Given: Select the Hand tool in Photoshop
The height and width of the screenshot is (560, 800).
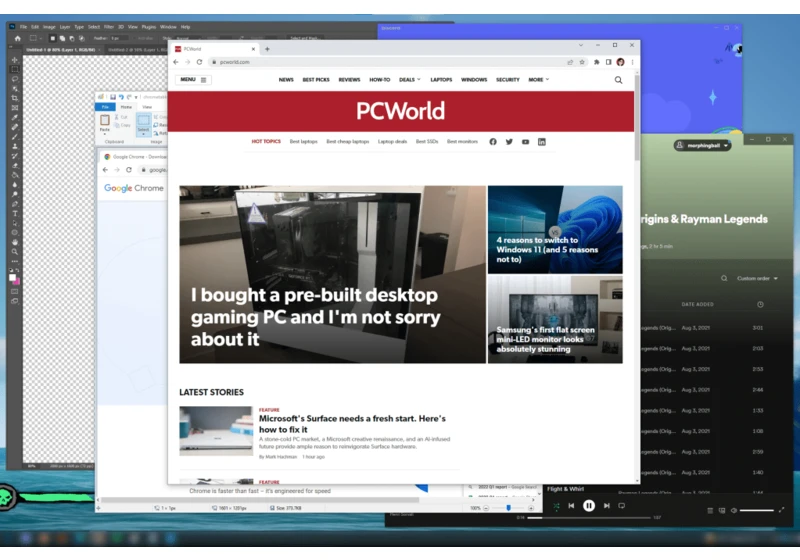Looking at the screenshot, I should coord(15,242).
